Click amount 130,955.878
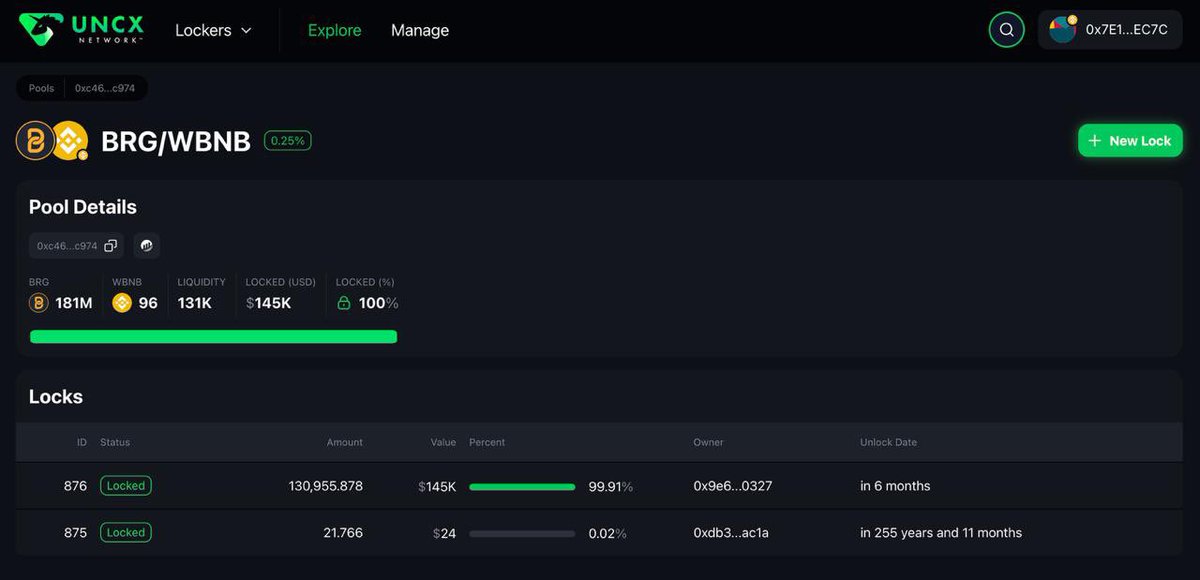 coord(326,486)
